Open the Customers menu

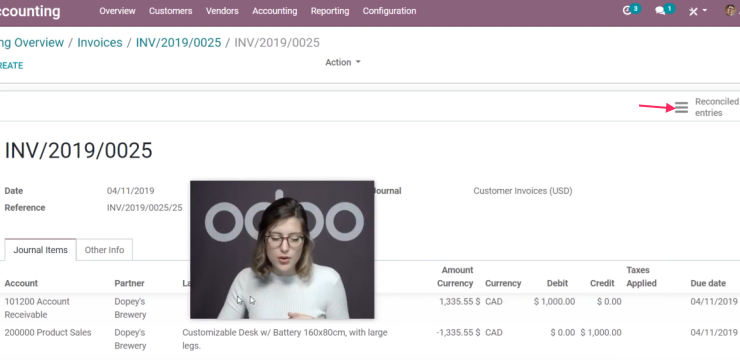pos(170,11)
